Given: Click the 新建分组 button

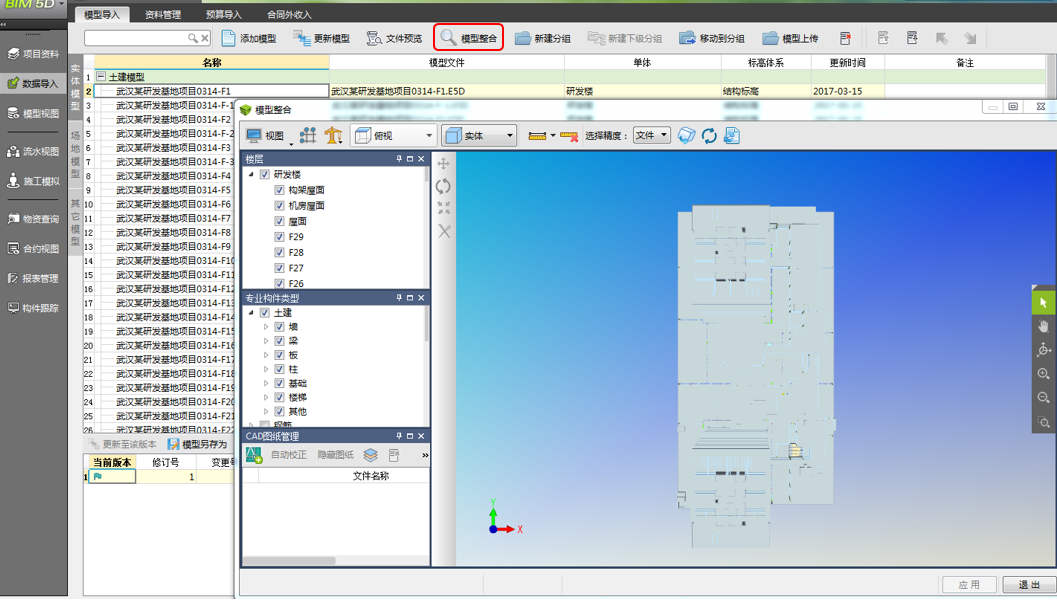Looking at the screenshot, I should tap(543, 38).
